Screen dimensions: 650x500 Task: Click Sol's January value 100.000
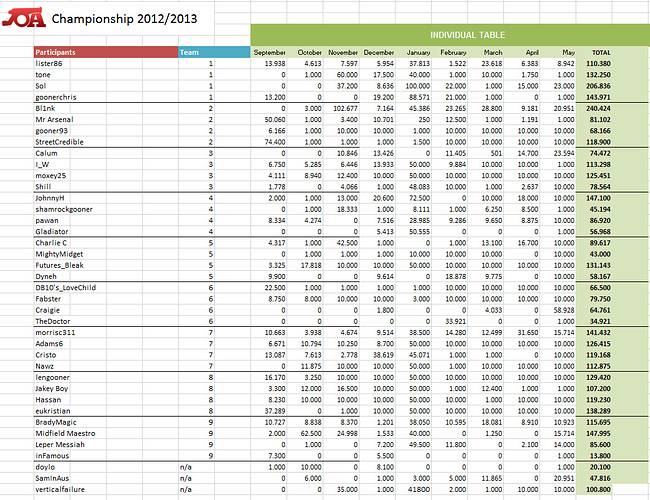click(x=417, y=86)
